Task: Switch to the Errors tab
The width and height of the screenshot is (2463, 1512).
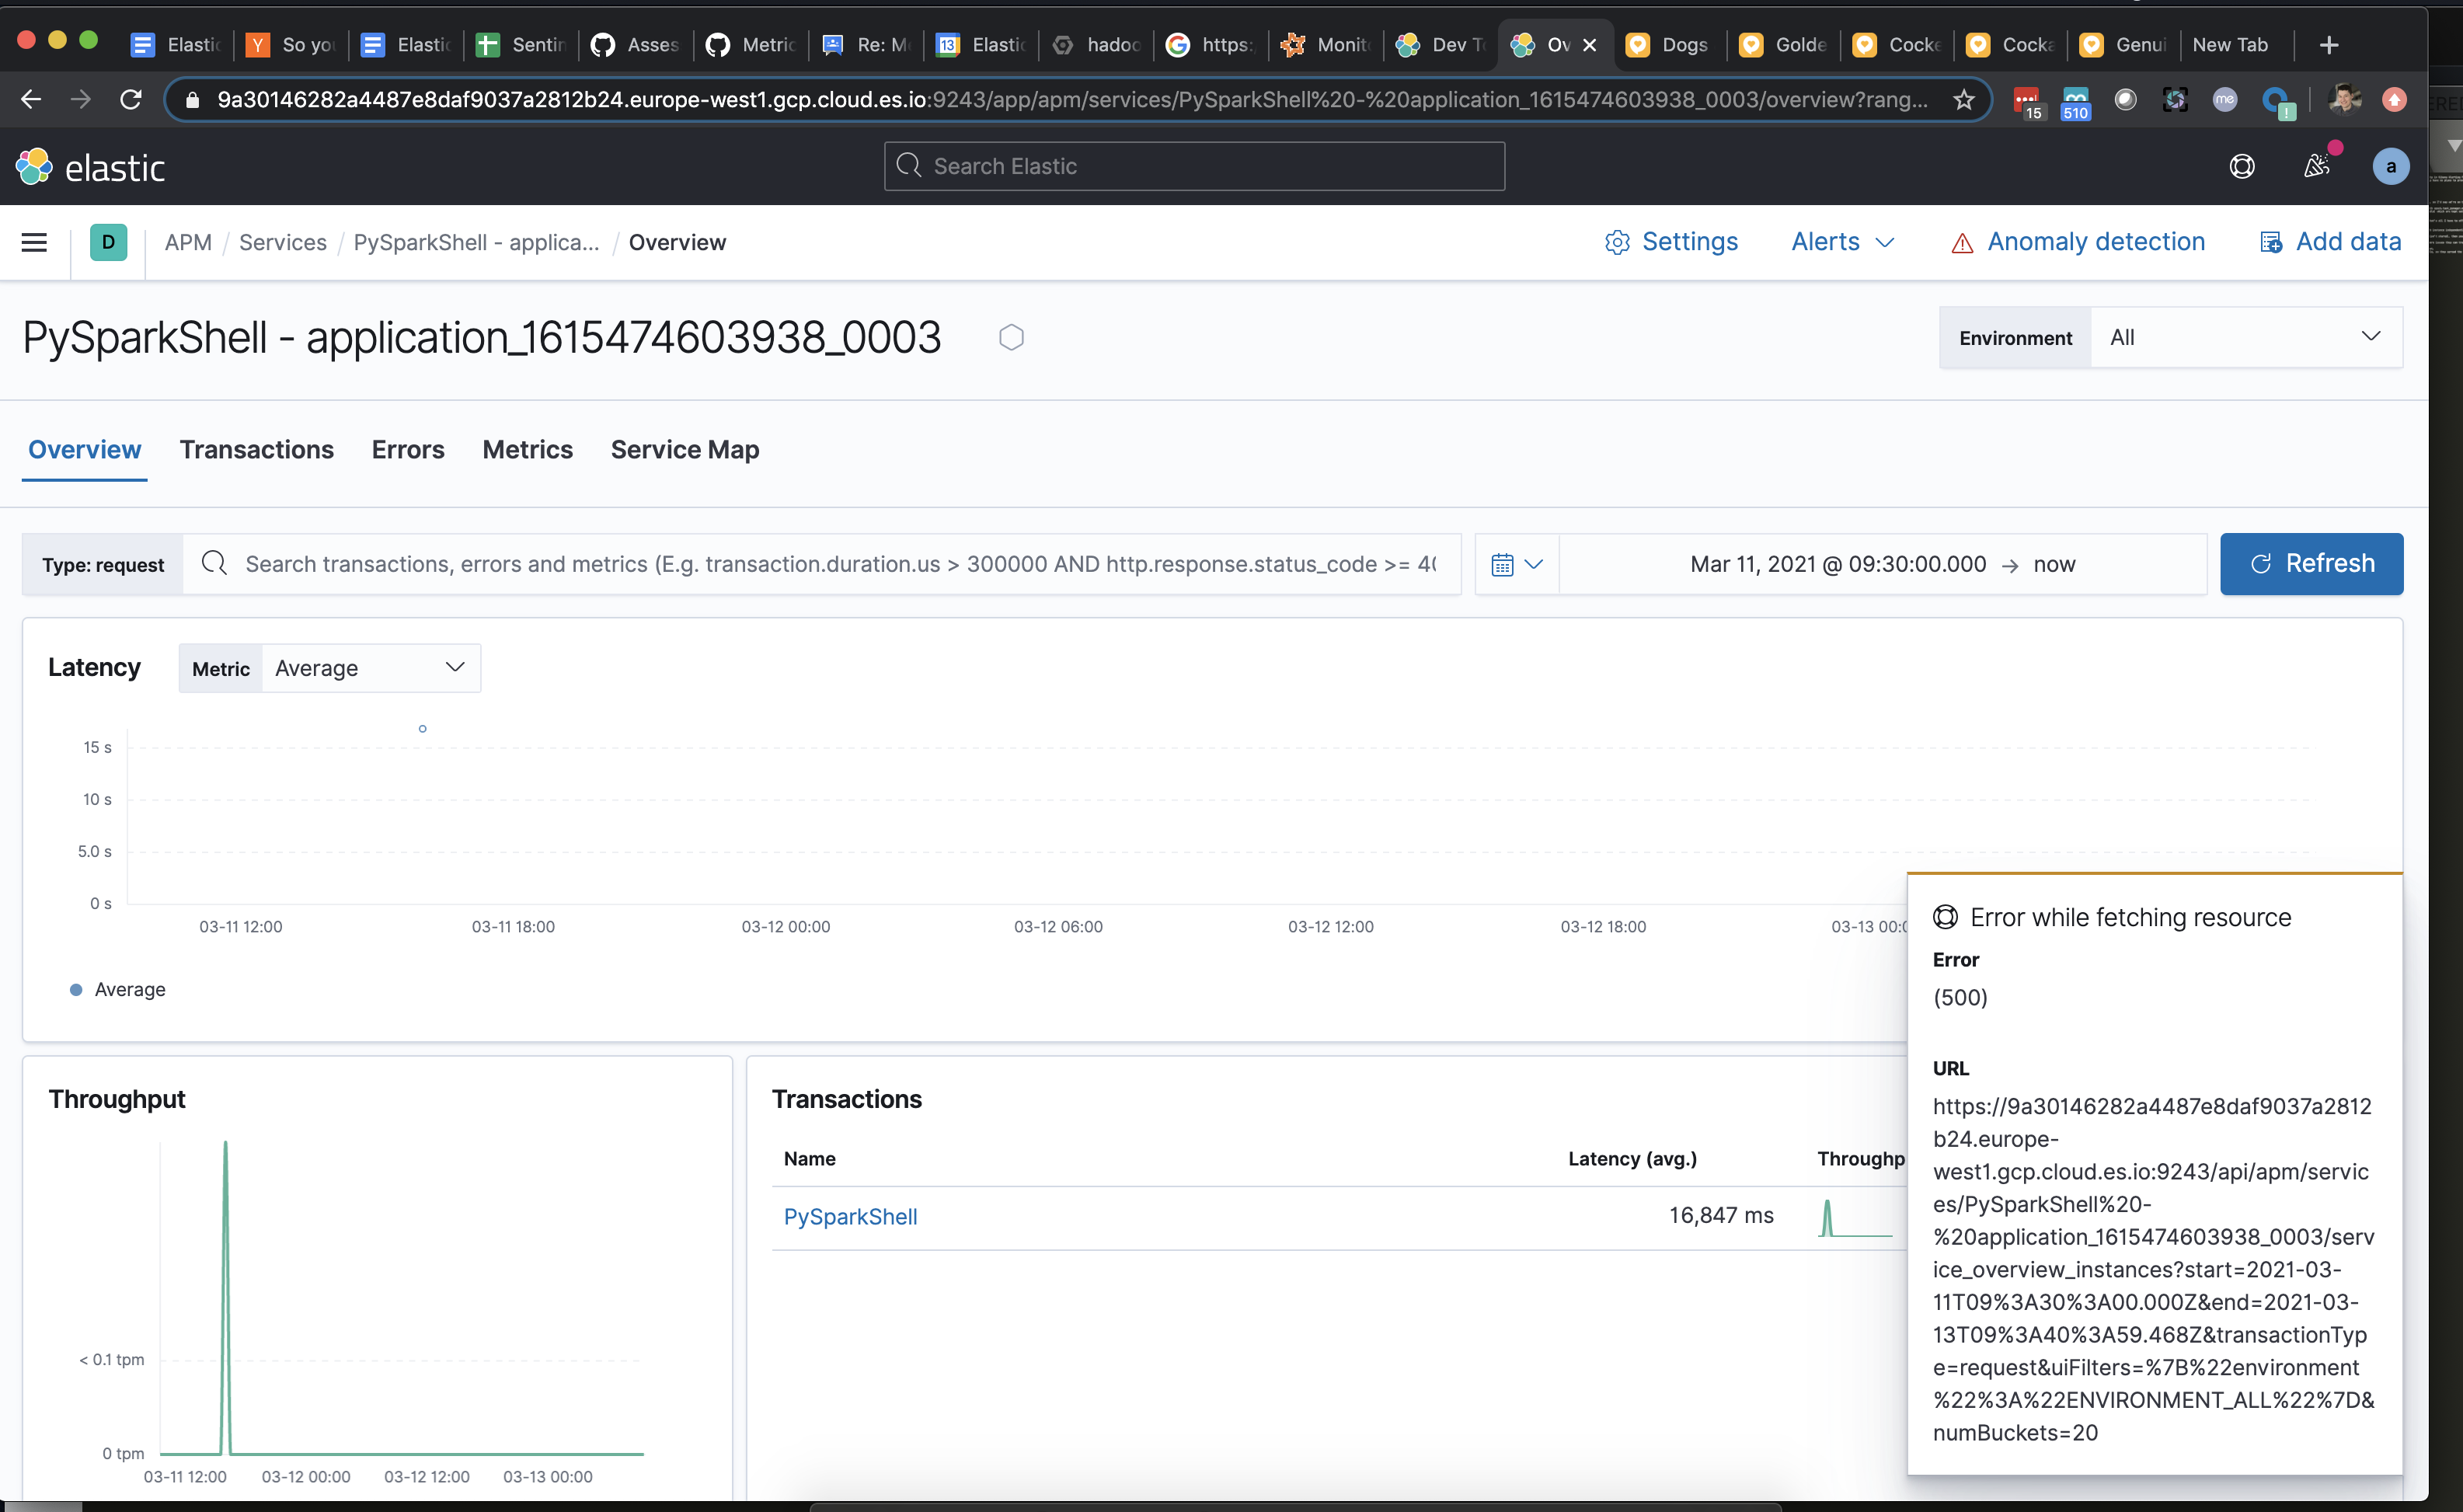Action: (x=408, y=450)
